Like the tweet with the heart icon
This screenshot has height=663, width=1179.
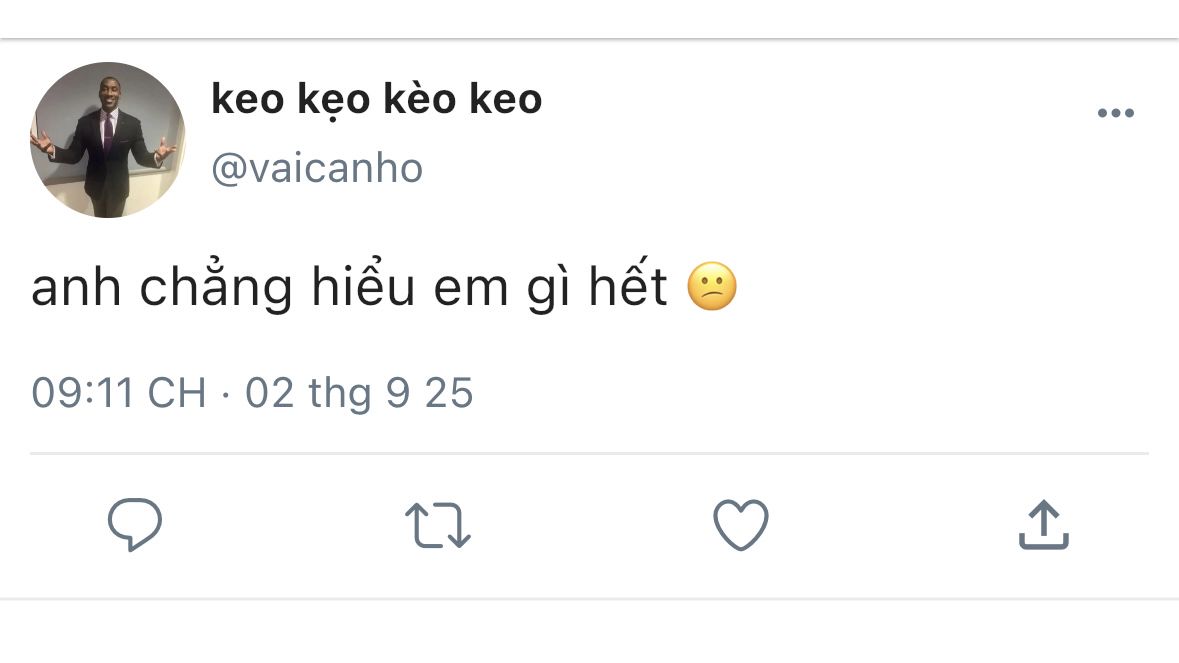coord(740,525)
